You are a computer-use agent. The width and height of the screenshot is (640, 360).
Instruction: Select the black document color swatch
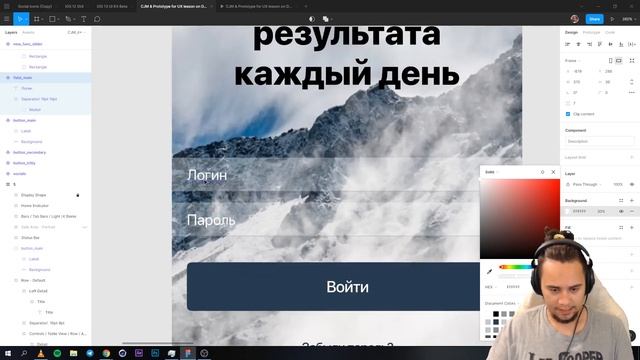tap(496, 313)
